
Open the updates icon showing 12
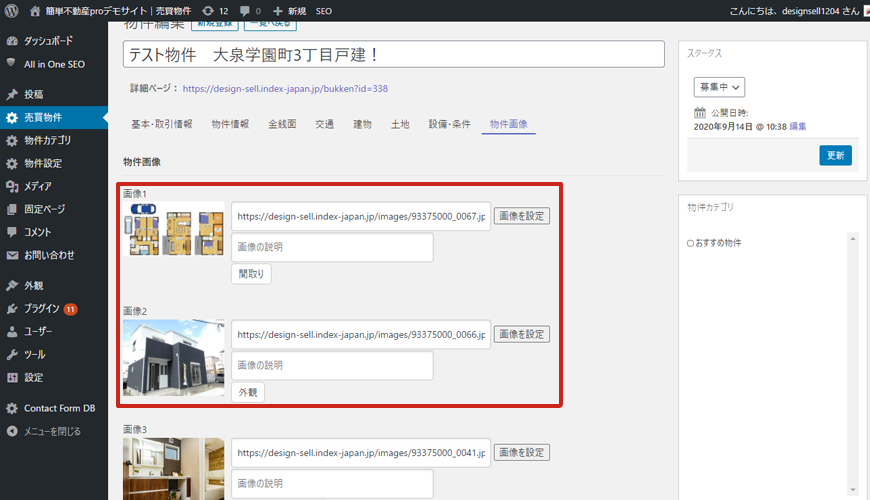207,11
